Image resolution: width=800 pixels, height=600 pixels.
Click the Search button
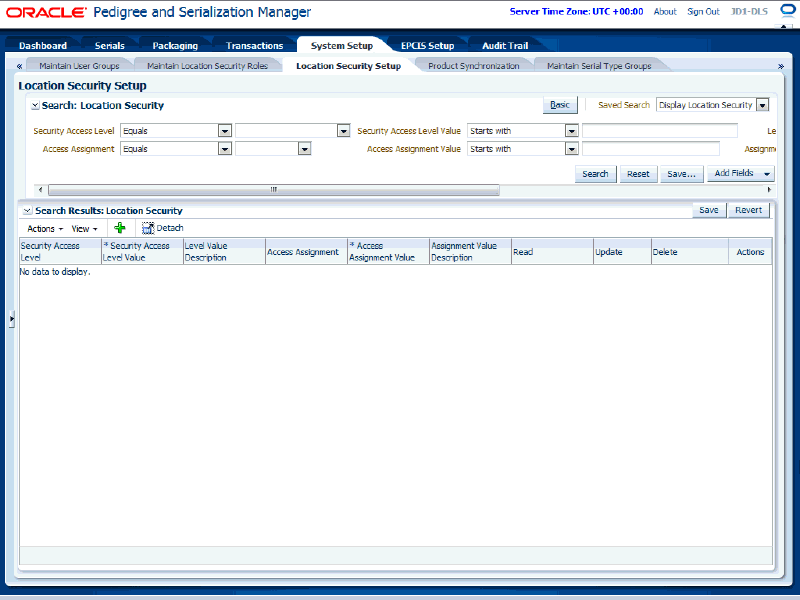(595, 174)
